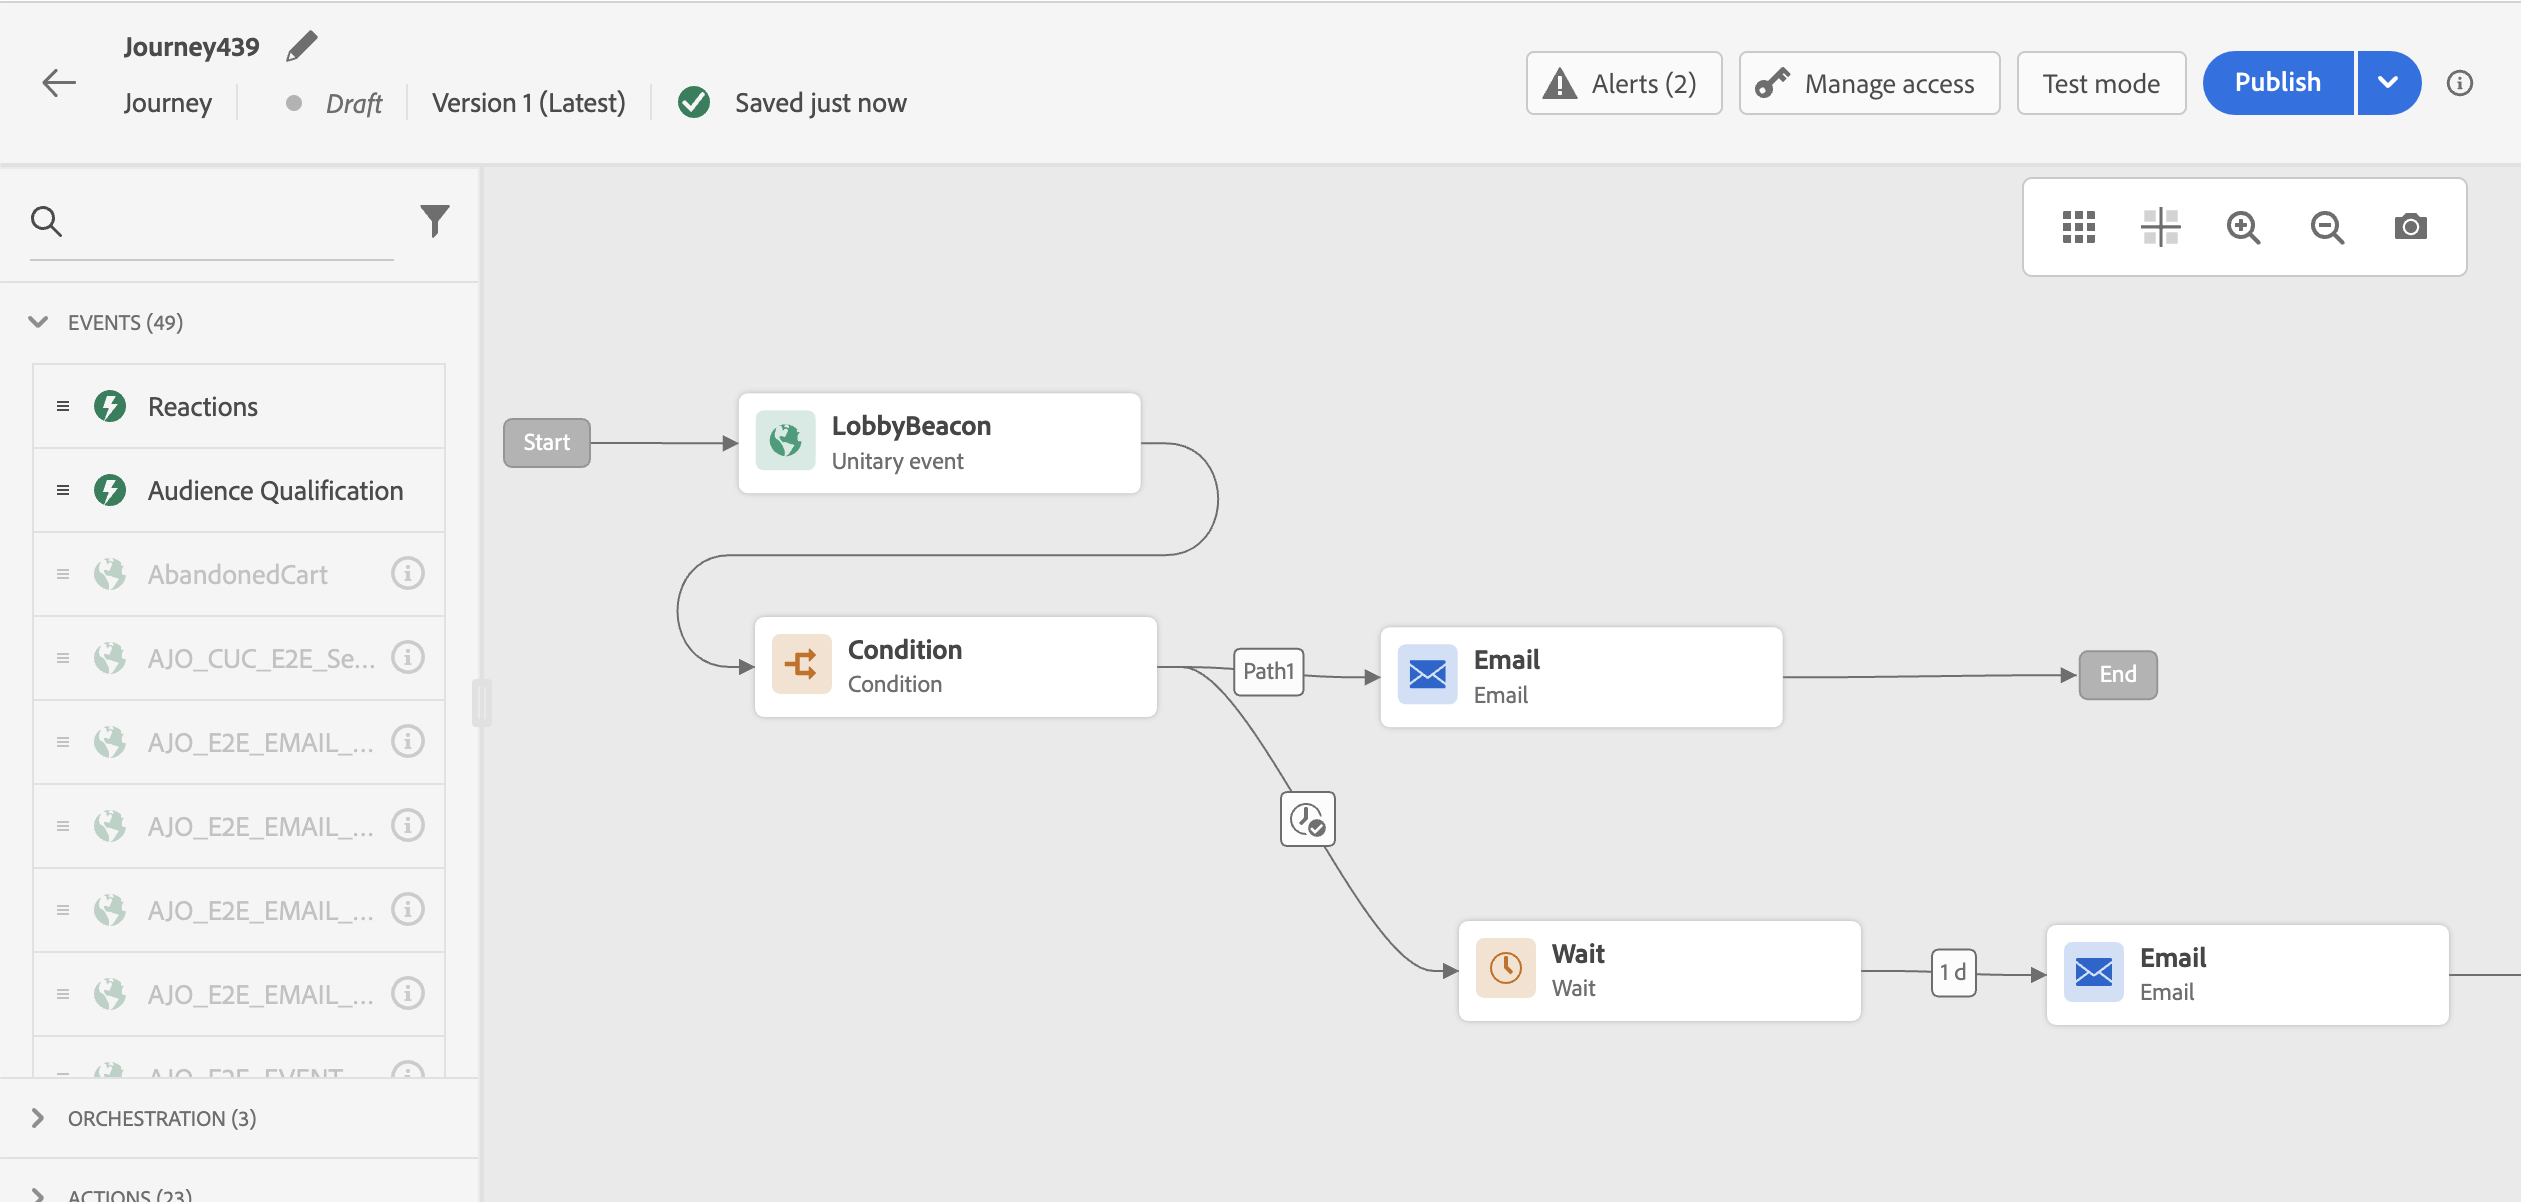Screen dimensions: 2521x1202
Task: Click the palette search input field
Action: (x=230, y=222)
